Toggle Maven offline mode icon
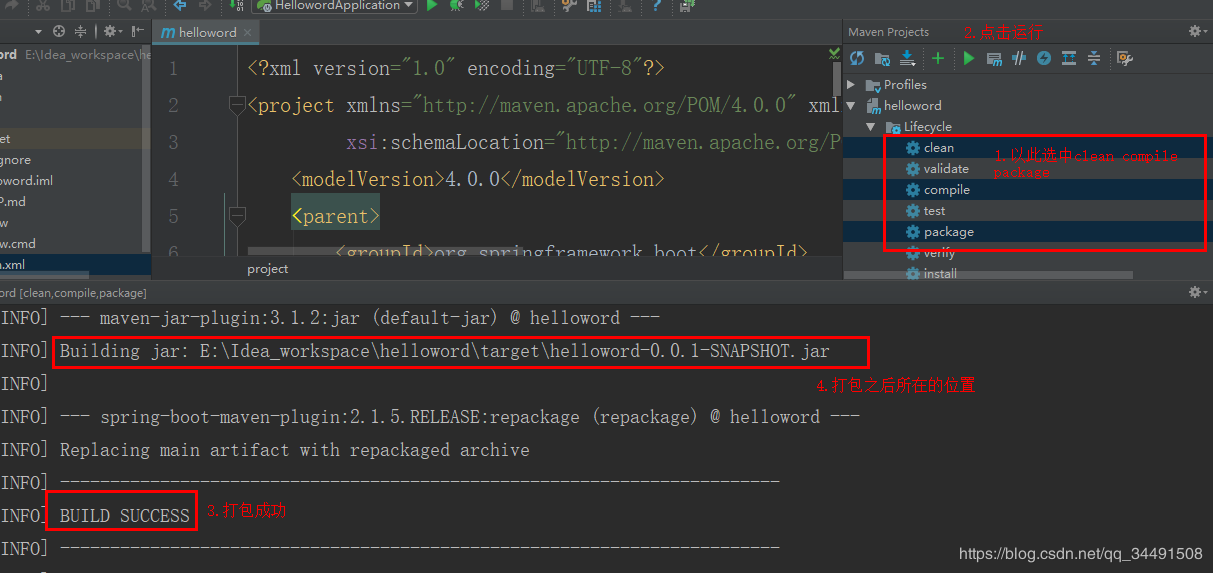The height and width of the screenshot is (573, 1213). pos(1019,58)
